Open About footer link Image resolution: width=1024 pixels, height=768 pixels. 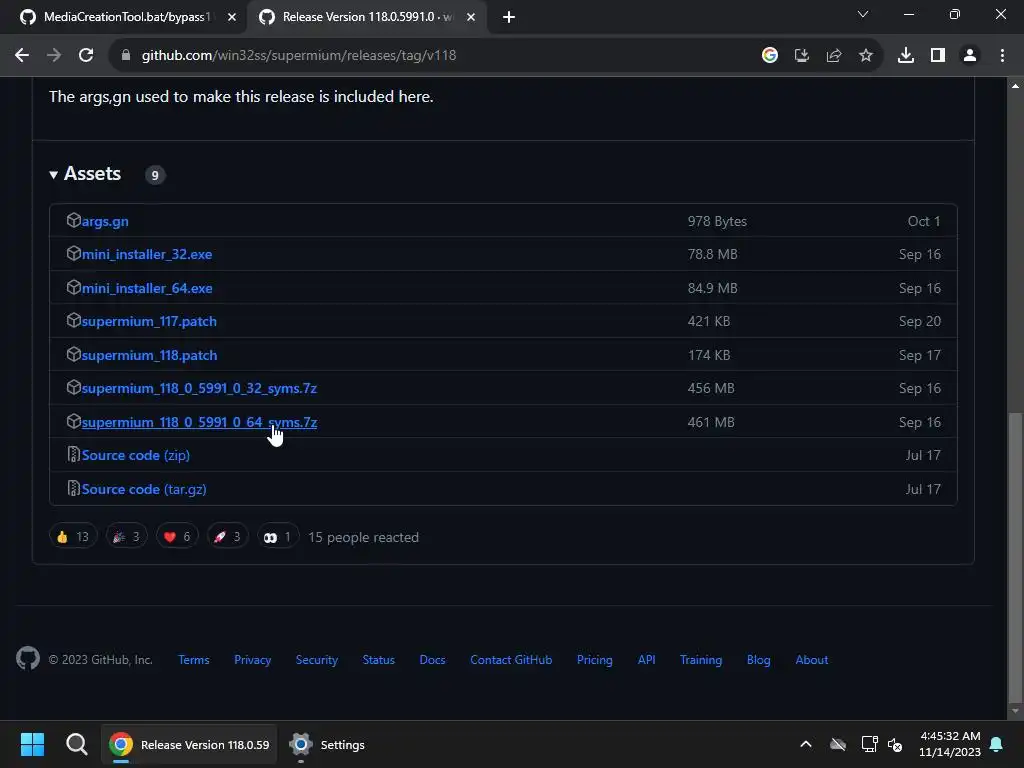pos(812,660)
